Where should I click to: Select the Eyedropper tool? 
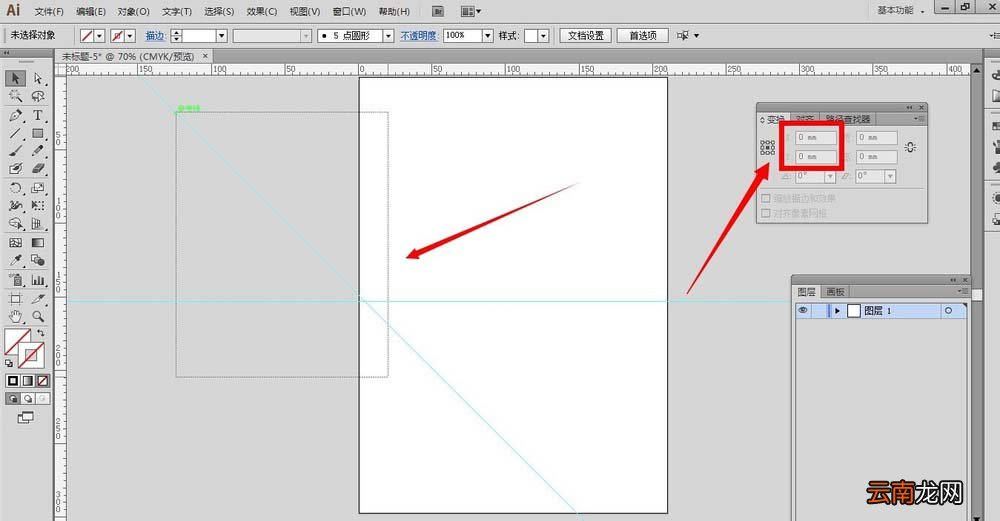coord(16,261)
